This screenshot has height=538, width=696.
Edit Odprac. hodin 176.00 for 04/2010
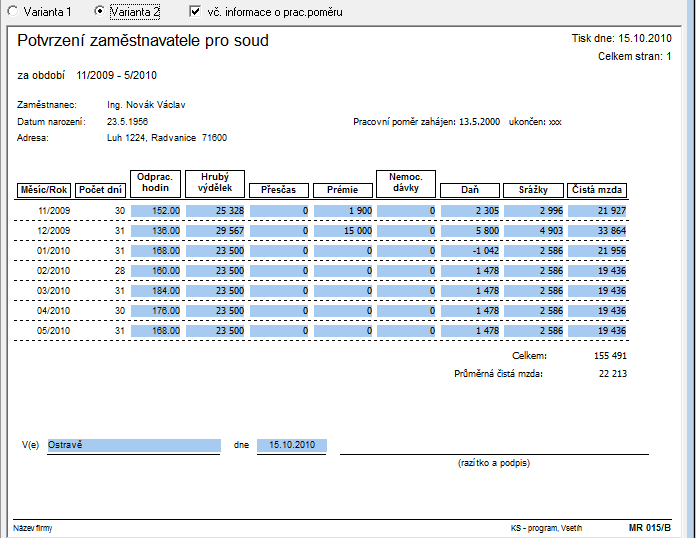(156, 311)
